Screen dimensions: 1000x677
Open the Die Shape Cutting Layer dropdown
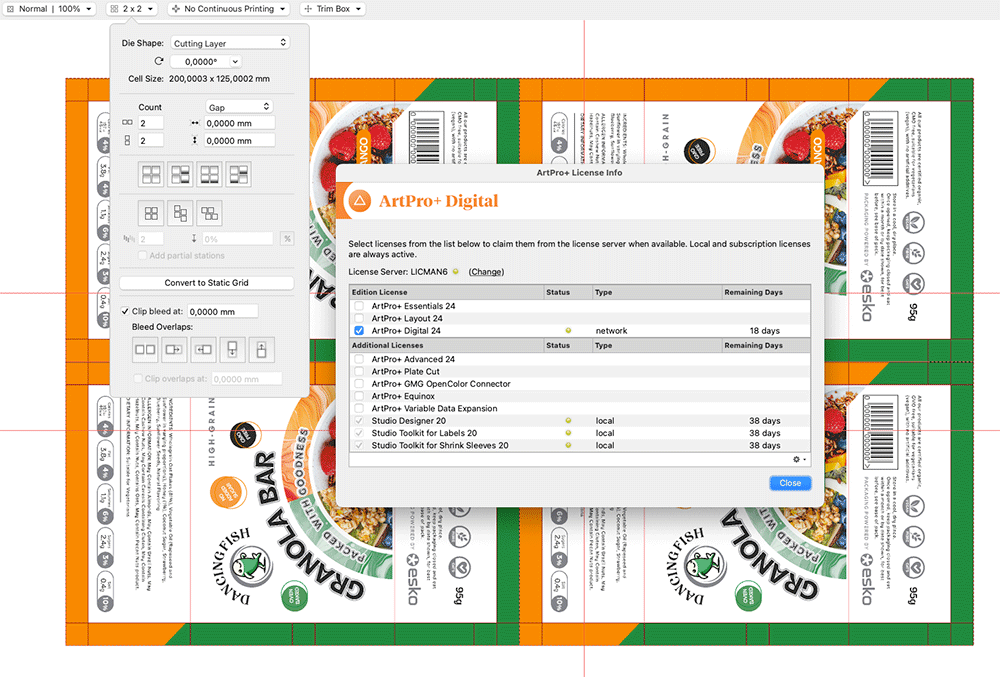tap(230, 43)
